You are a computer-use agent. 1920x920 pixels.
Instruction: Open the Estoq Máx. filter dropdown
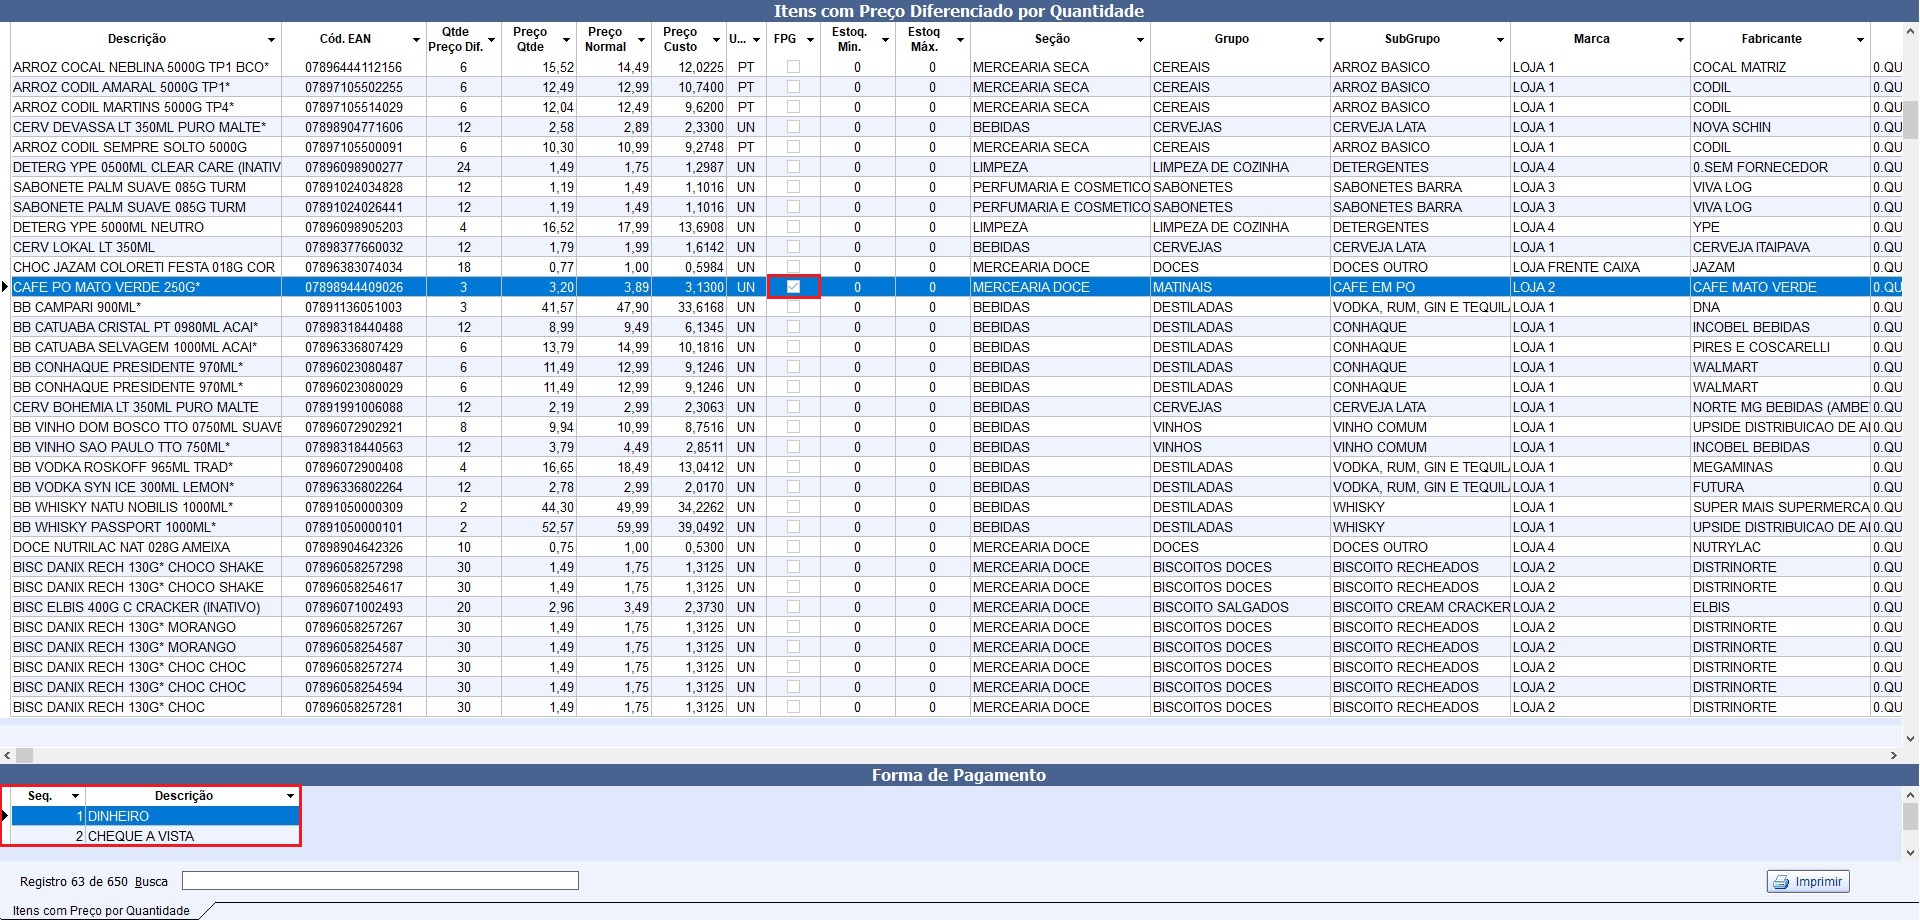click(960, 40)
